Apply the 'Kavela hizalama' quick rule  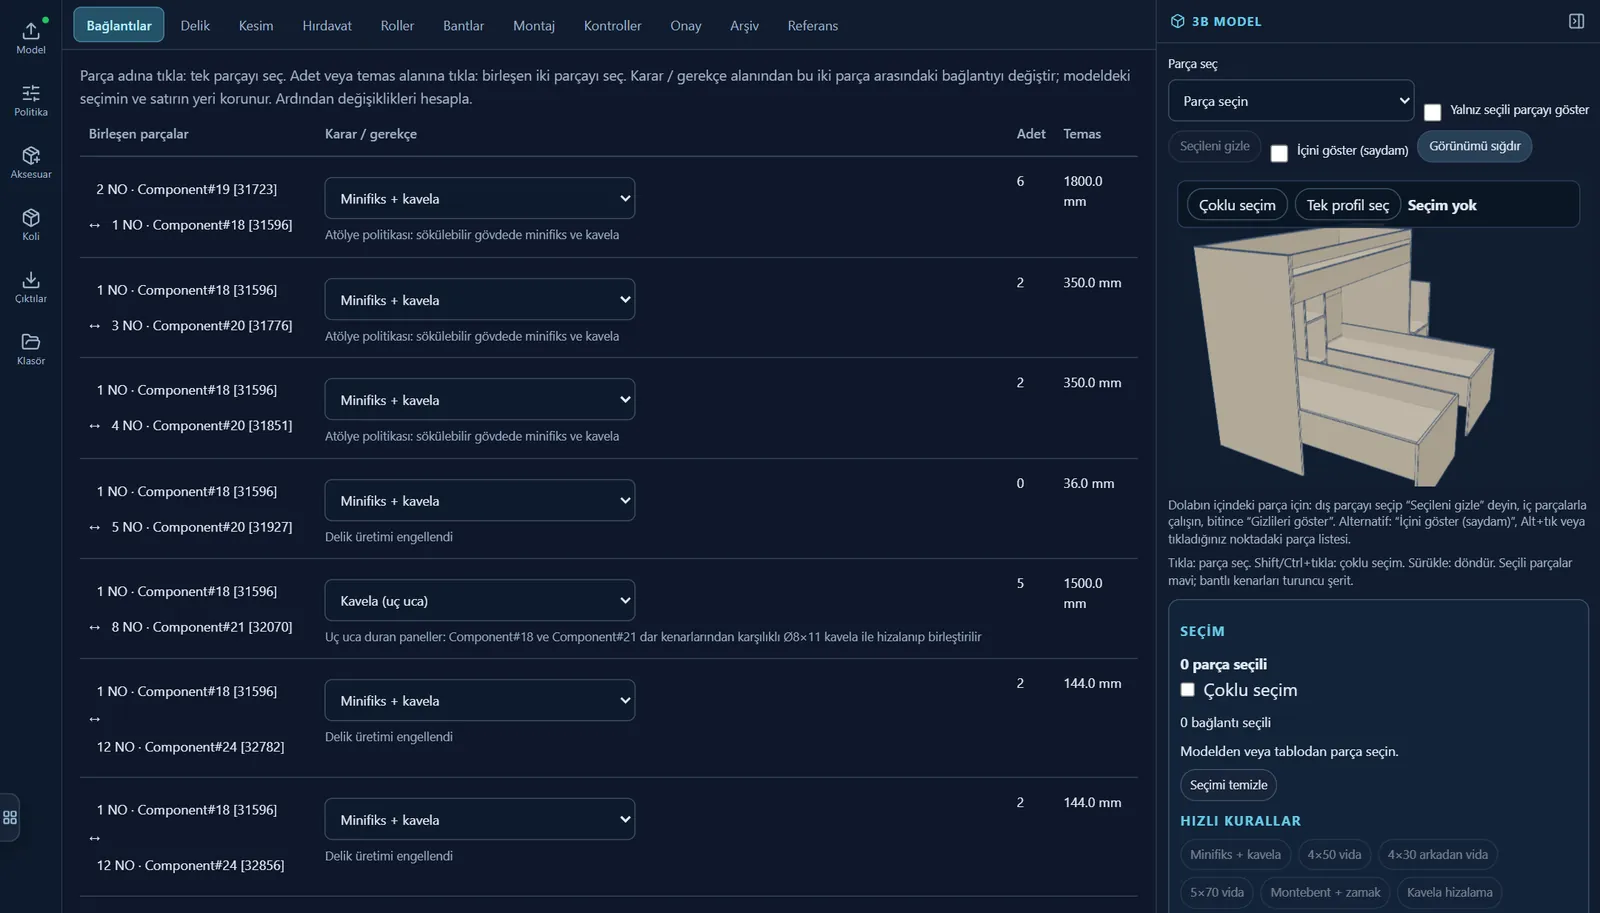1449,893
